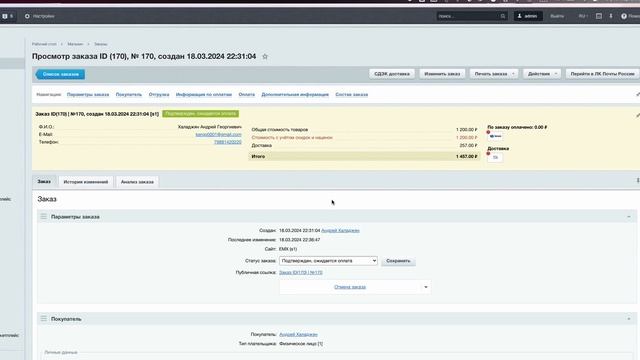640x360 pixels.
Task: Click green status label in order summary
Action: [200, 114]
